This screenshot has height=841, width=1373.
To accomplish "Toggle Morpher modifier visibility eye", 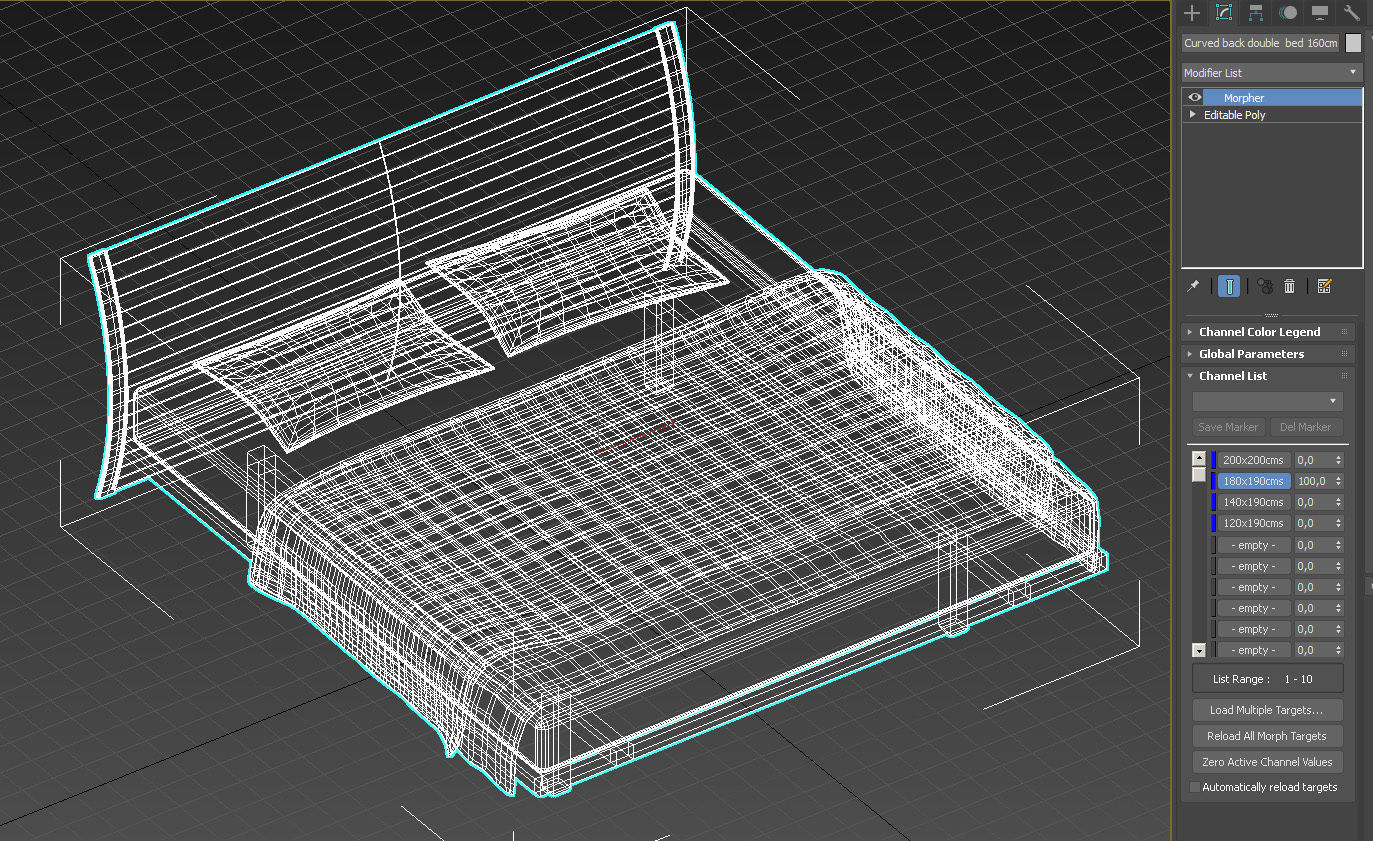I will 1194,98.
